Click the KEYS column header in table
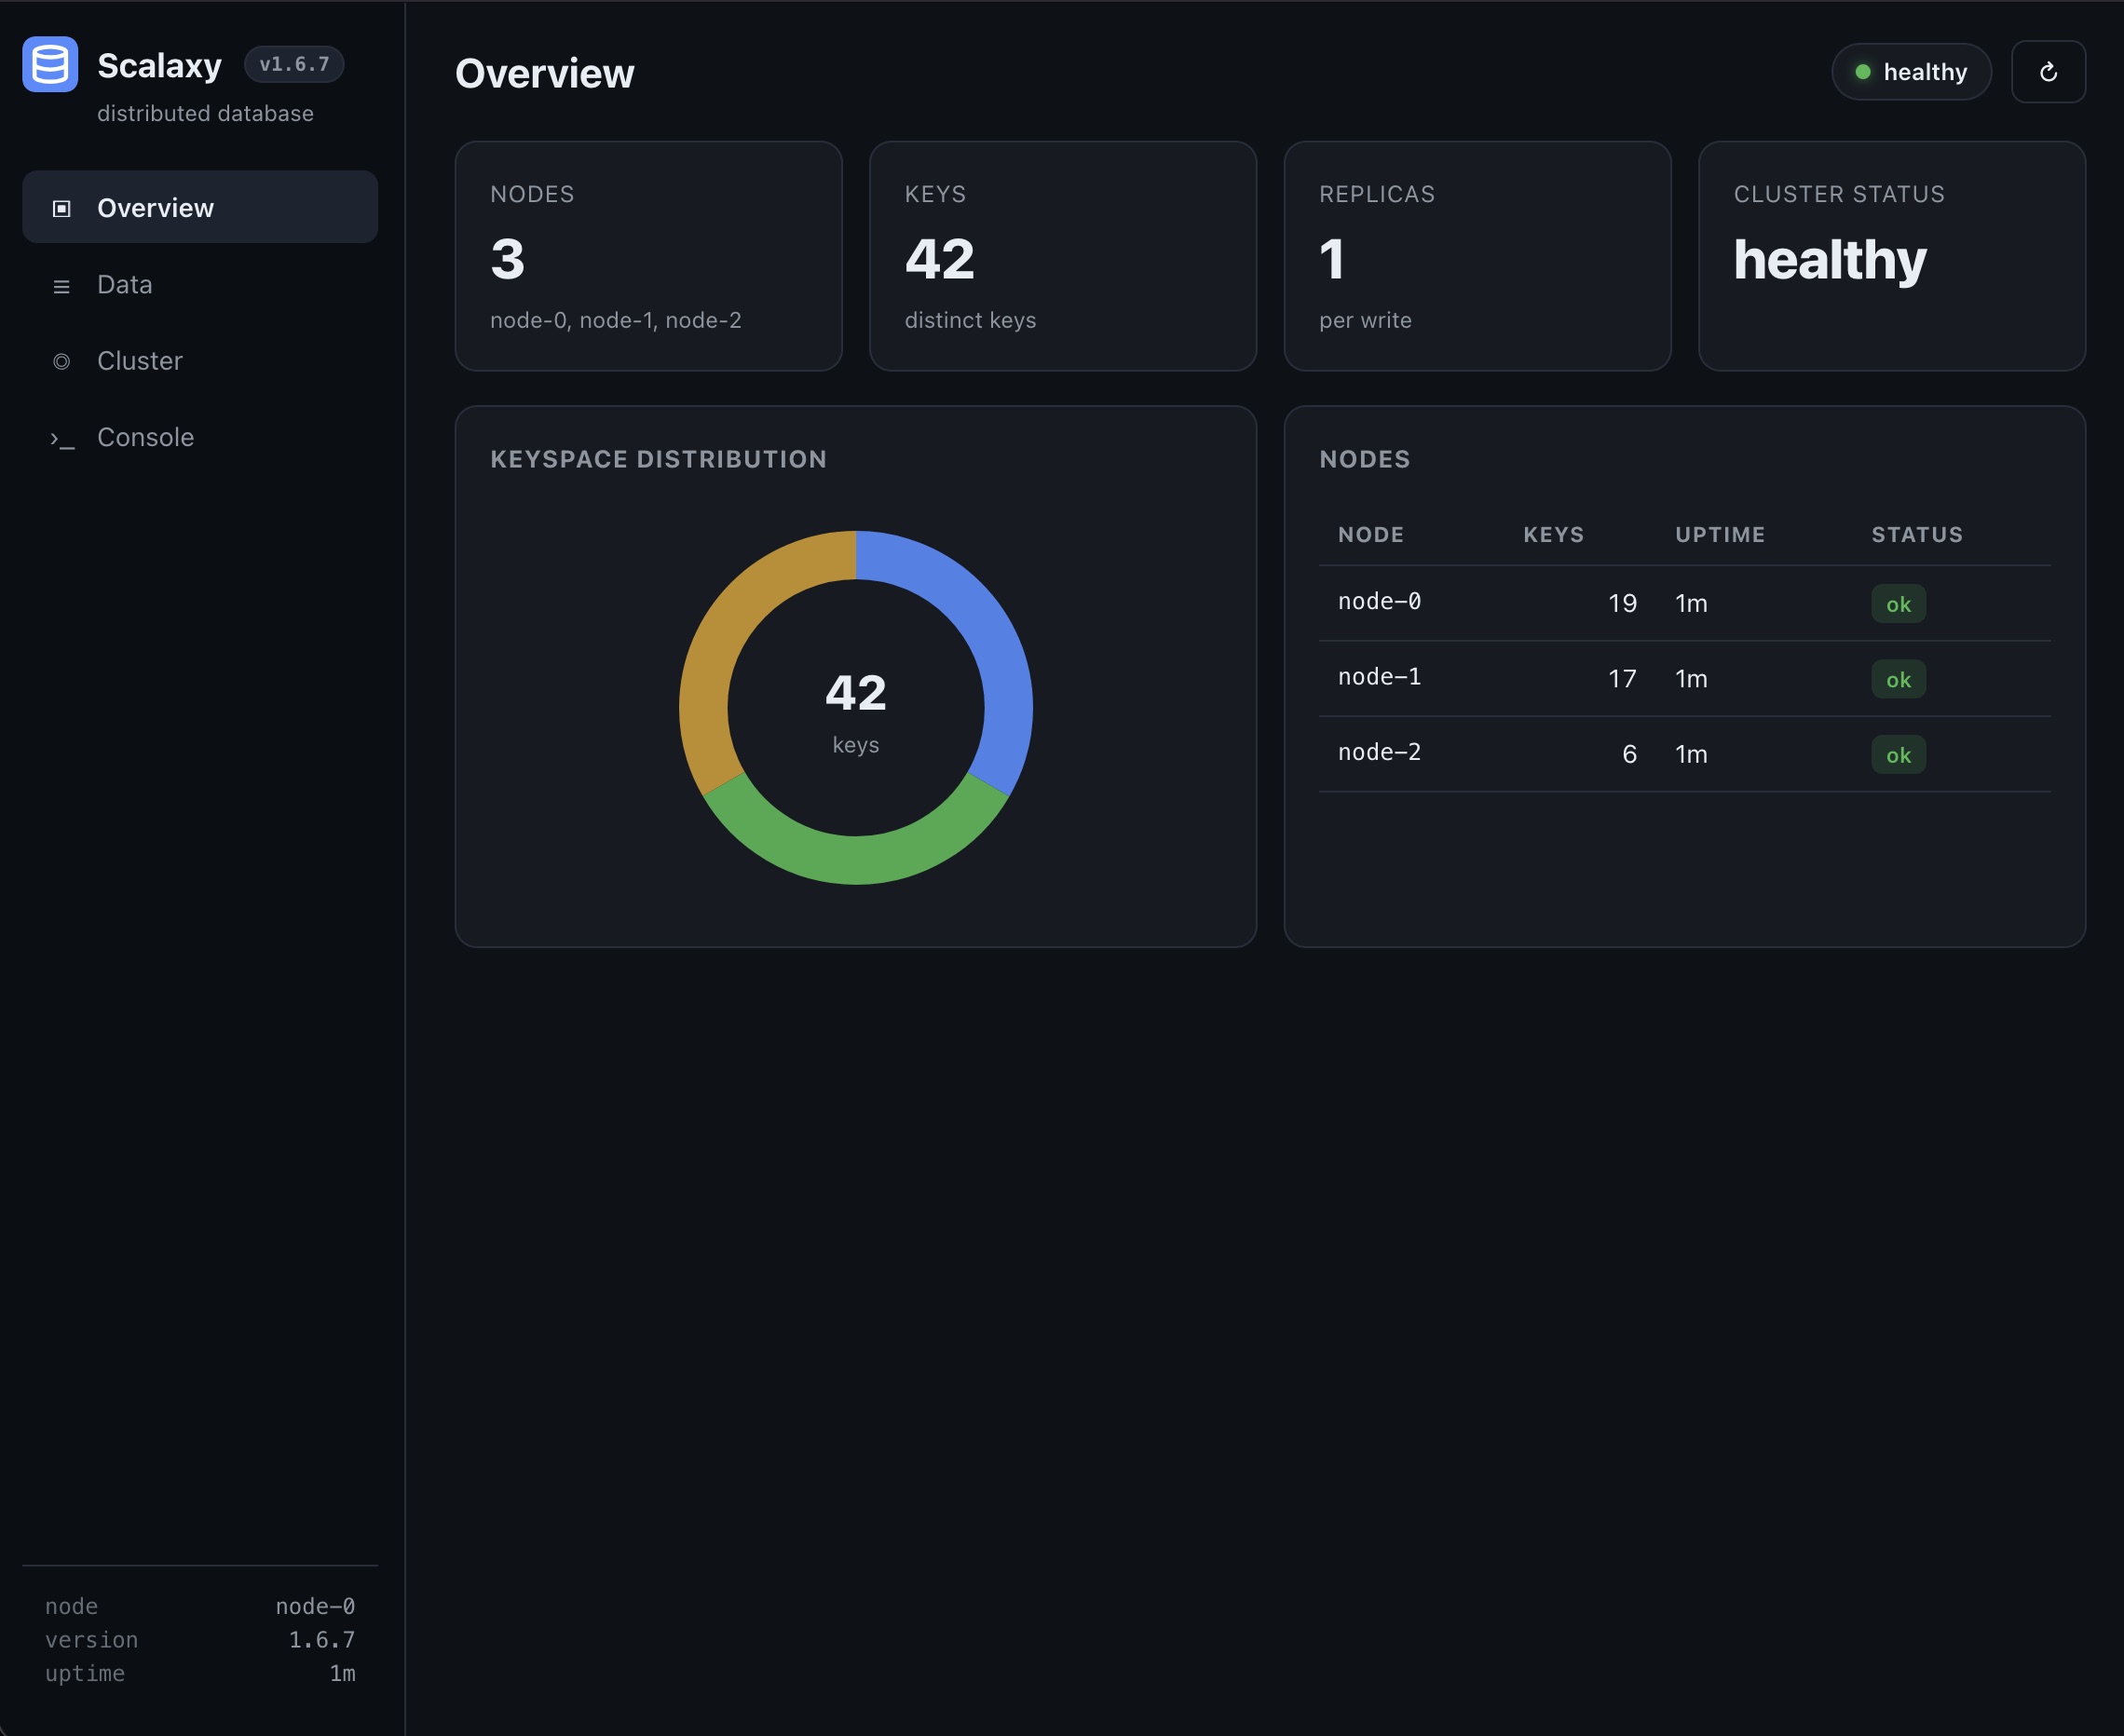The width and height of the screenshot is (2124, 1736). point(1553,535)
